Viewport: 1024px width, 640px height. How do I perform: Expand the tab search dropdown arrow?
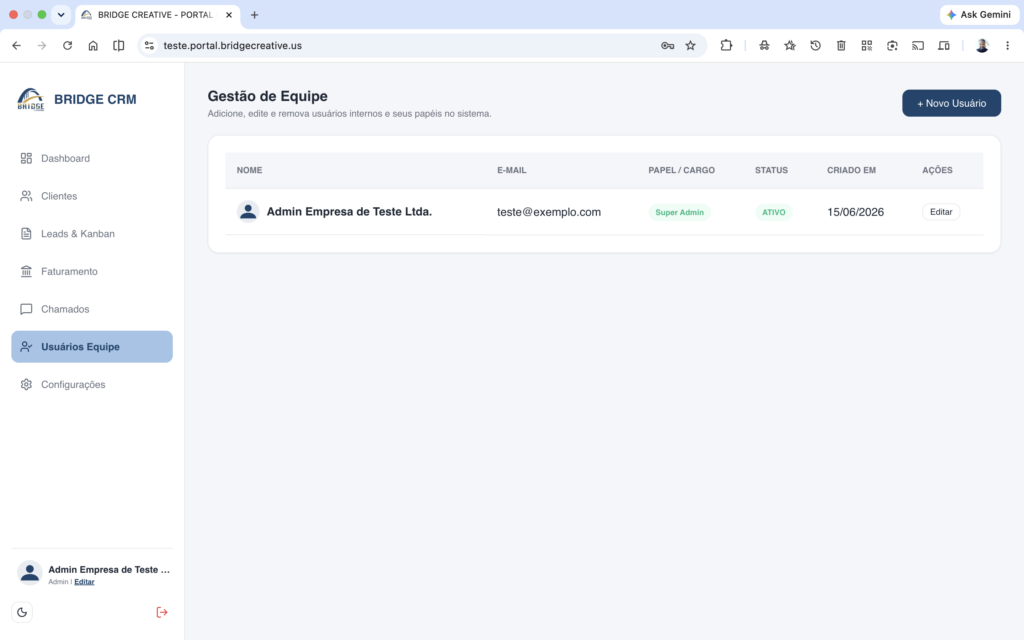click(61, 14)
